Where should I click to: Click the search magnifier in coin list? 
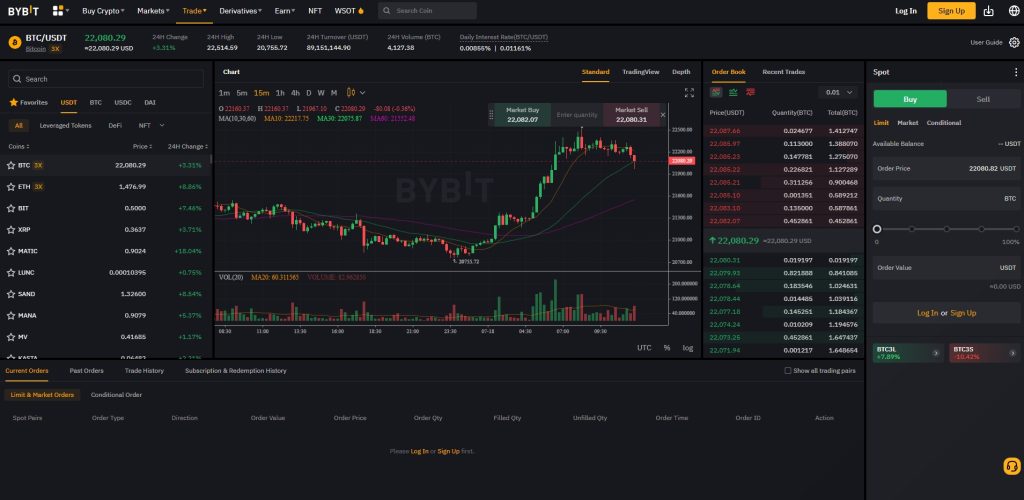[16, 79]
